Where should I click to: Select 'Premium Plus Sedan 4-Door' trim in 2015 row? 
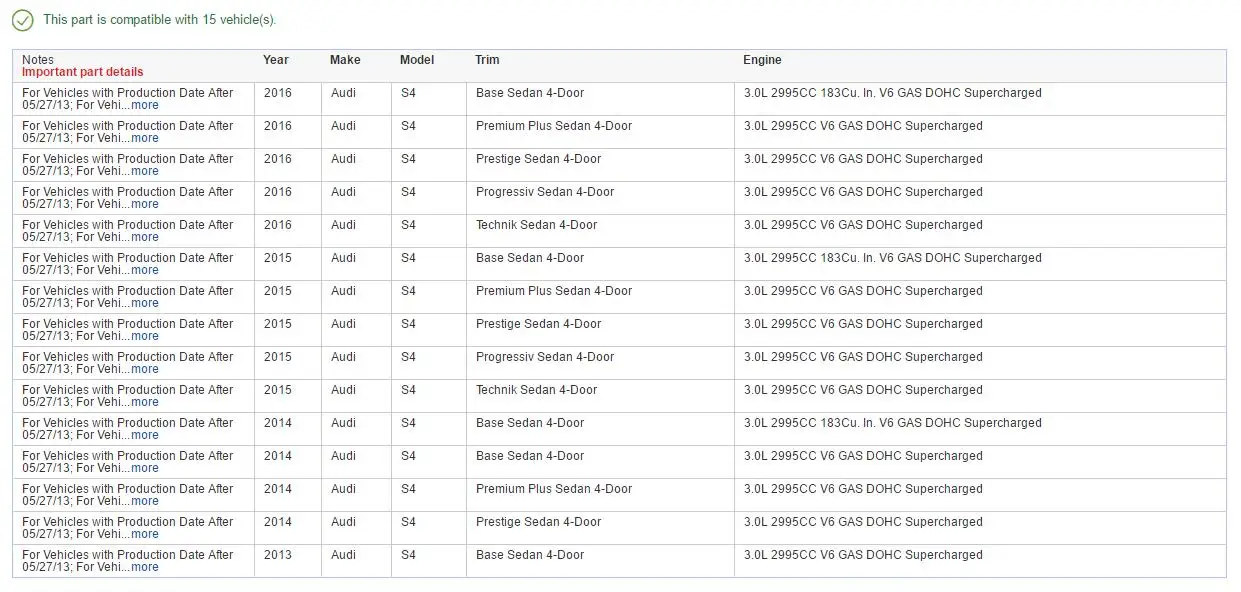click(x=554, y=291)
